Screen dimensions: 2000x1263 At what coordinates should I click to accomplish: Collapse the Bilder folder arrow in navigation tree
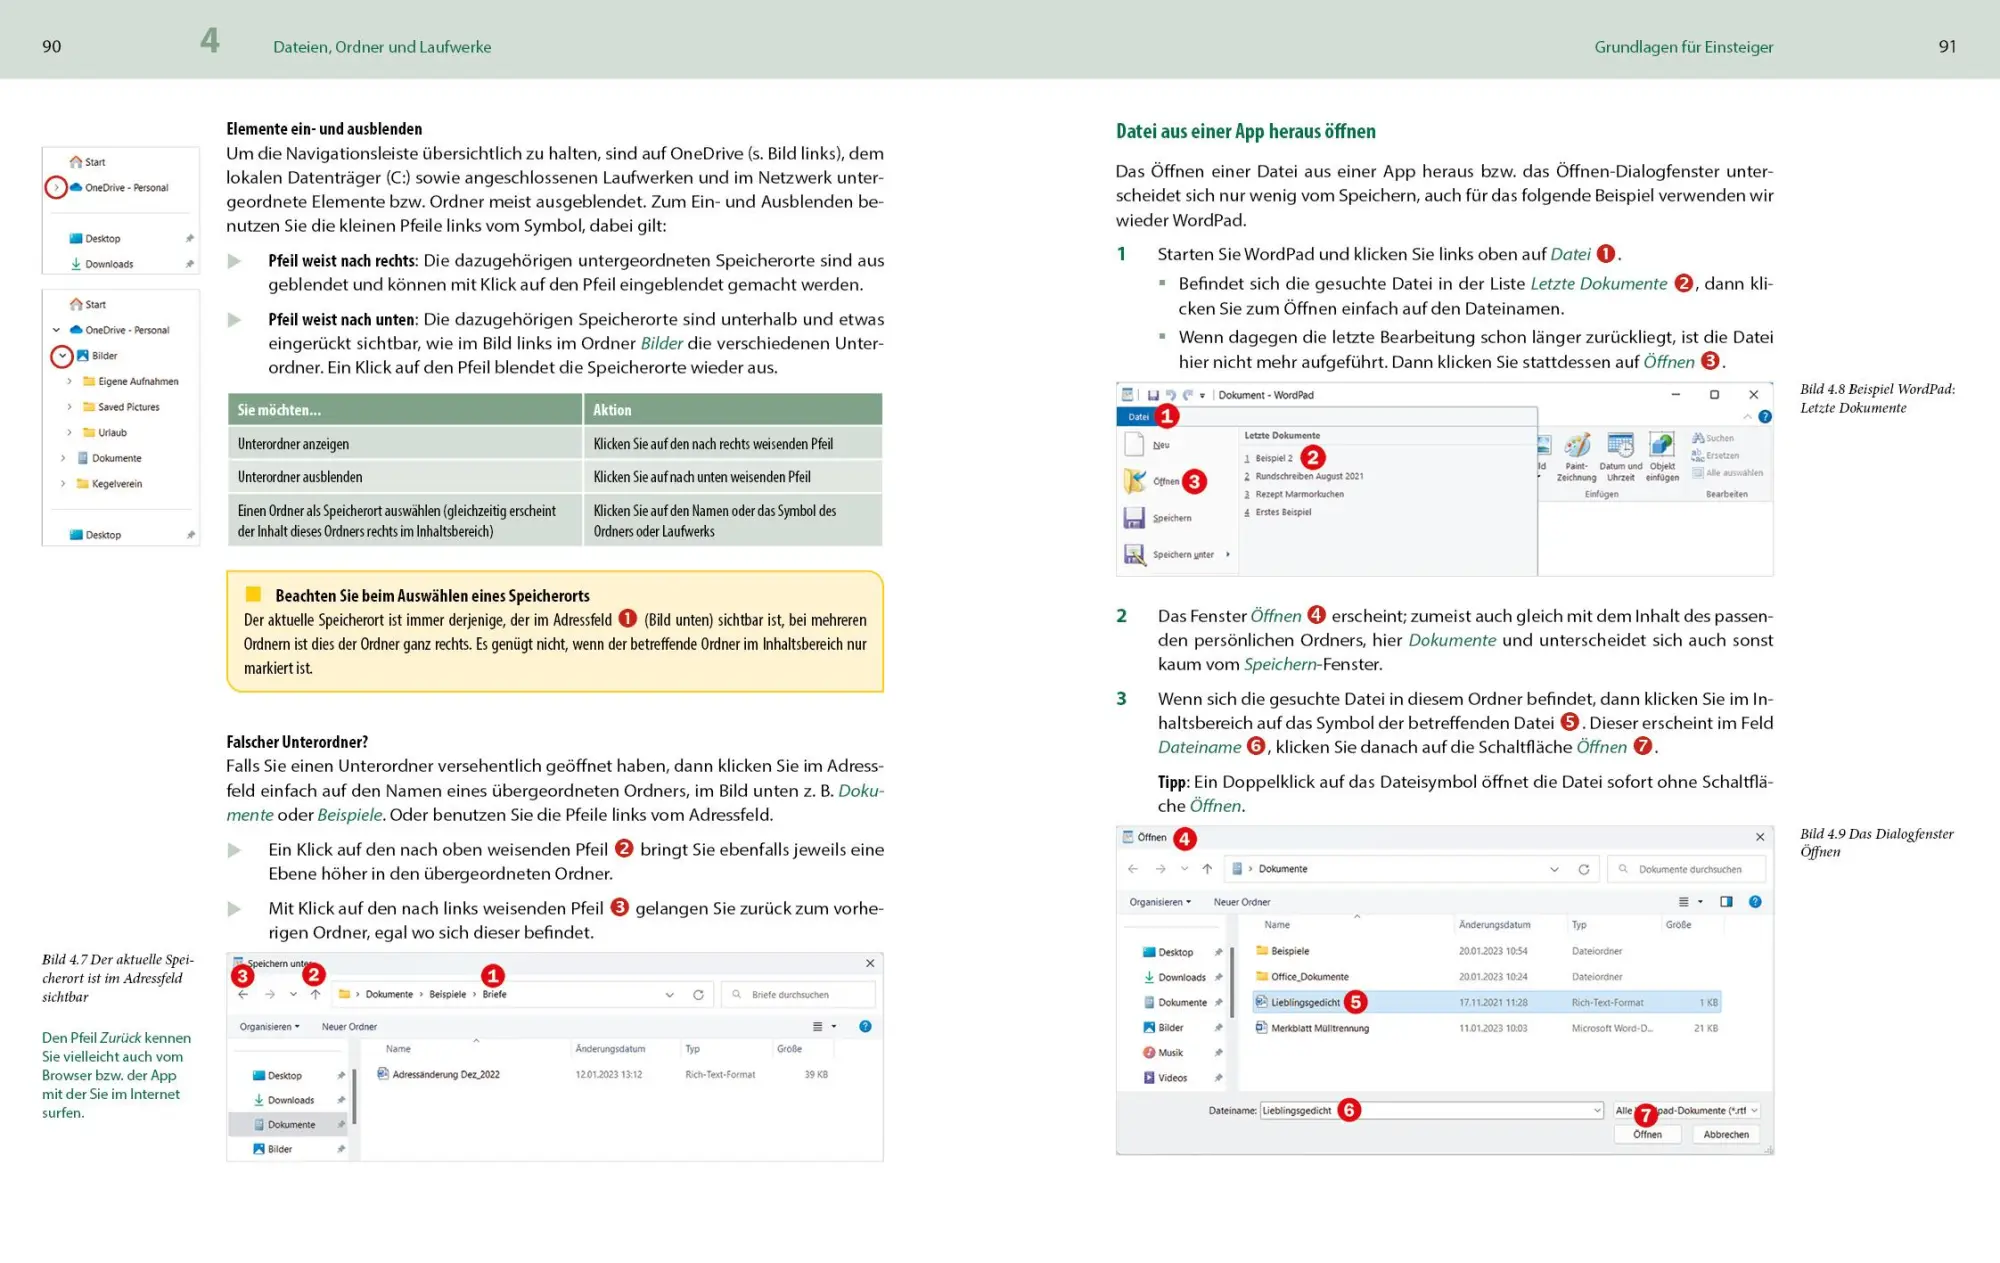point(62,356)
